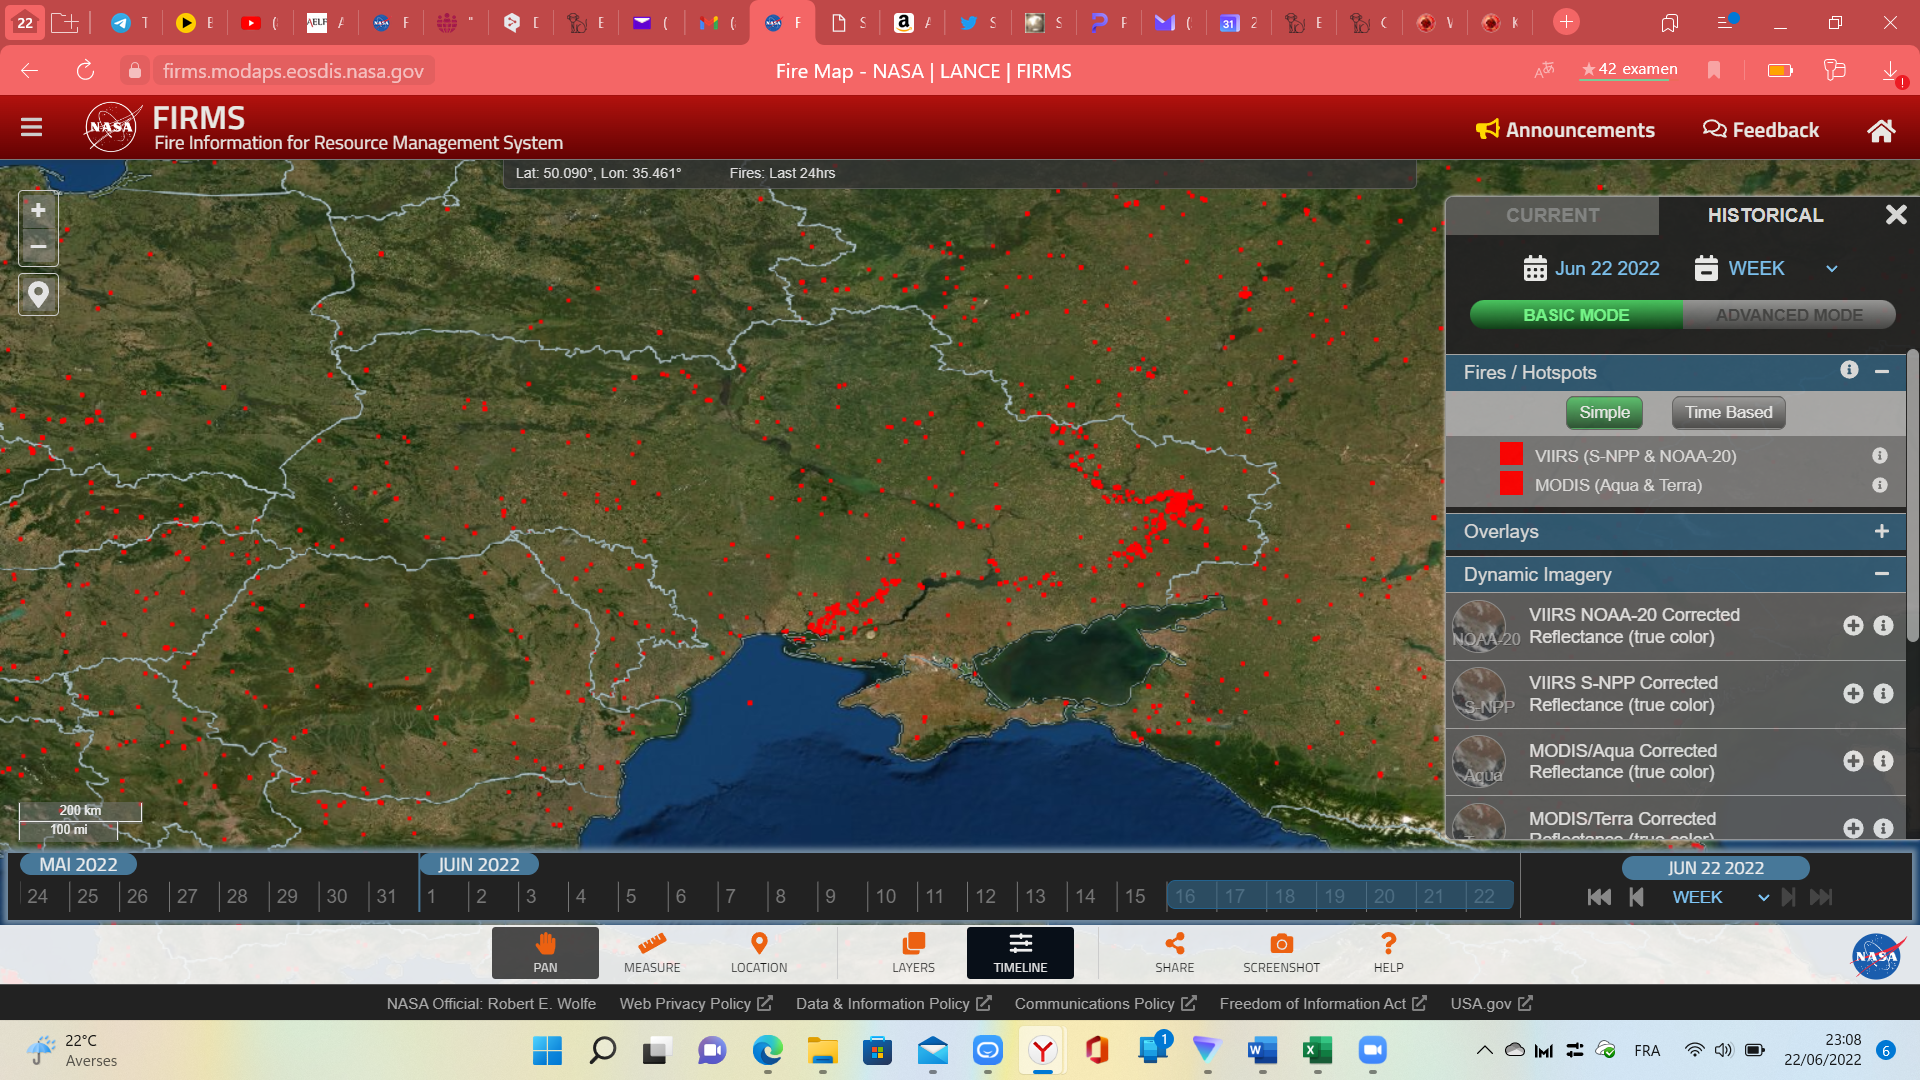Switch to Advanced Mode

(1788, 315)
